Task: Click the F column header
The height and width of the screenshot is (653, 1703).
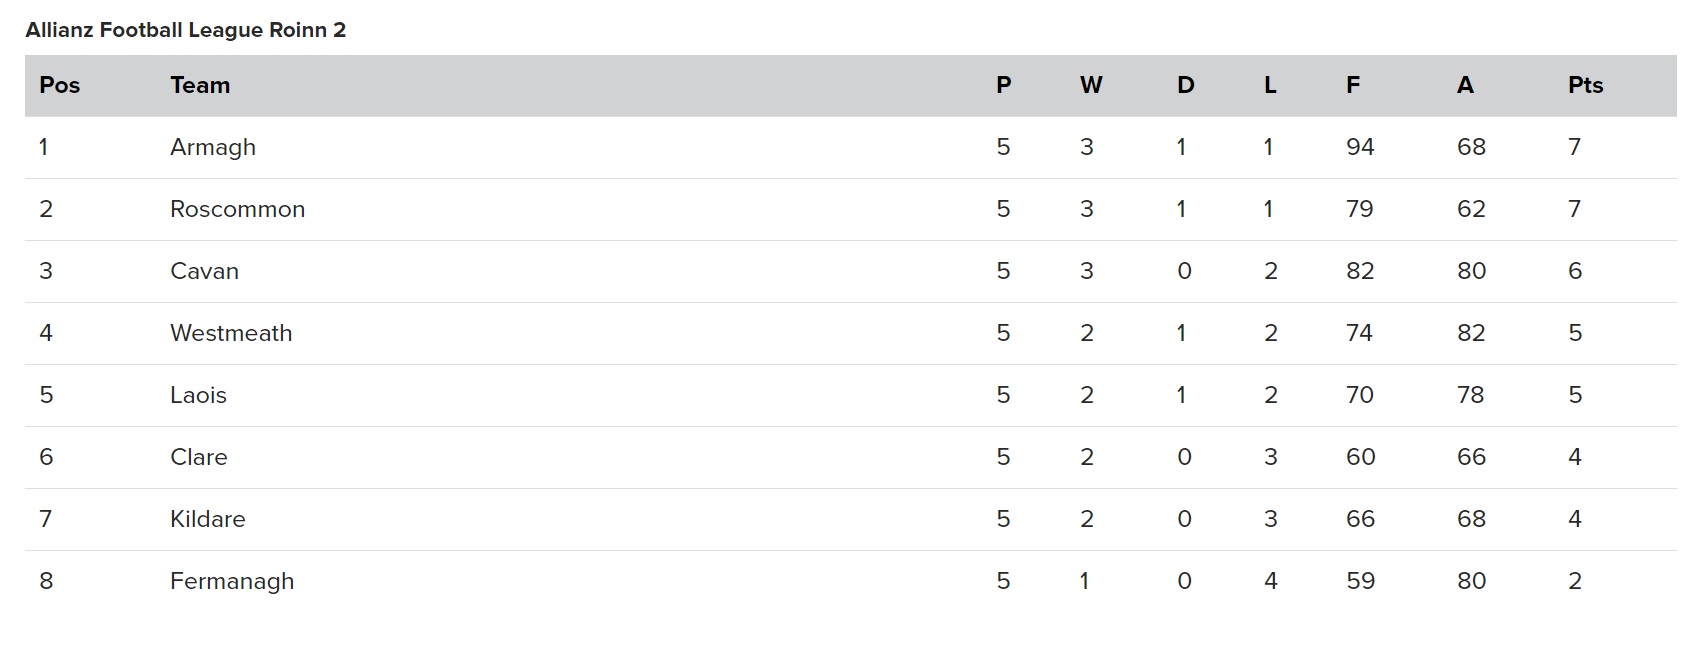Action: pyautogui.click(x=1353, y=85)
